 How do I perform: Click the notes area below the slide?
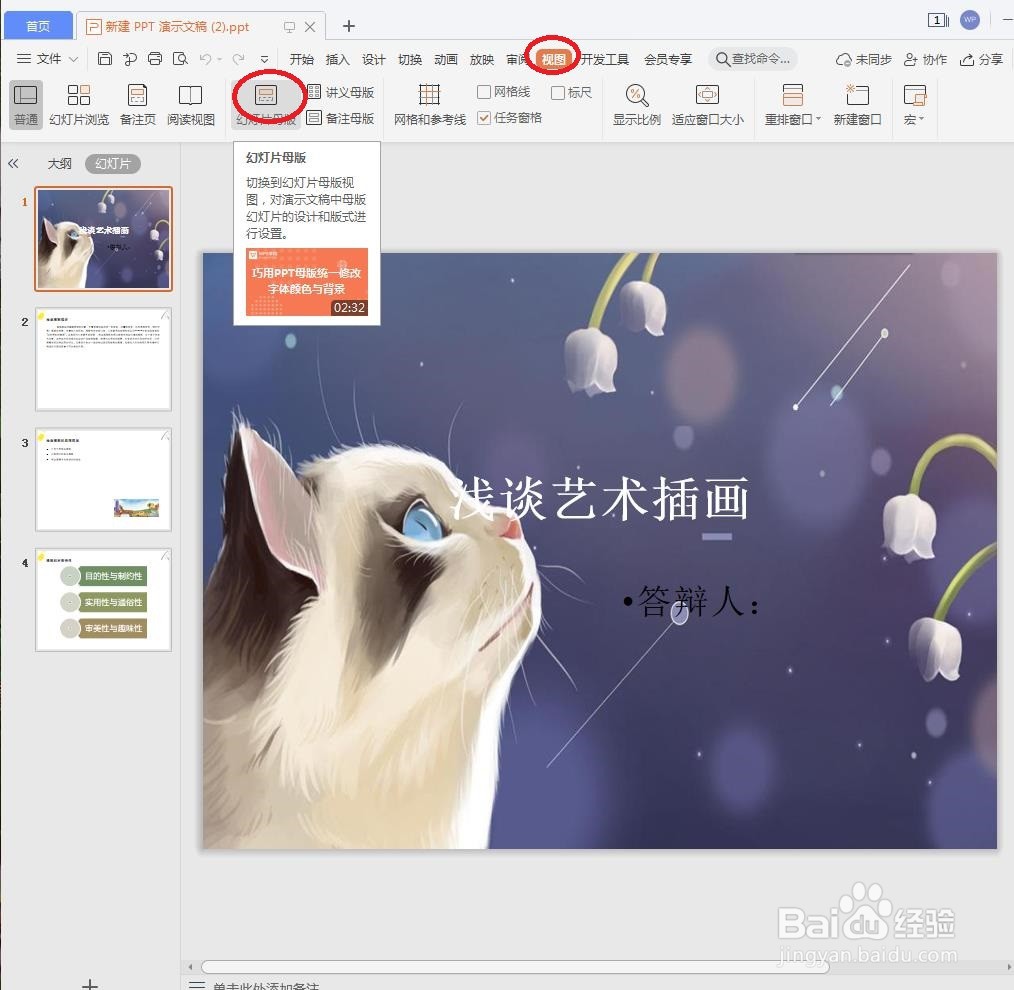[265, 985]
